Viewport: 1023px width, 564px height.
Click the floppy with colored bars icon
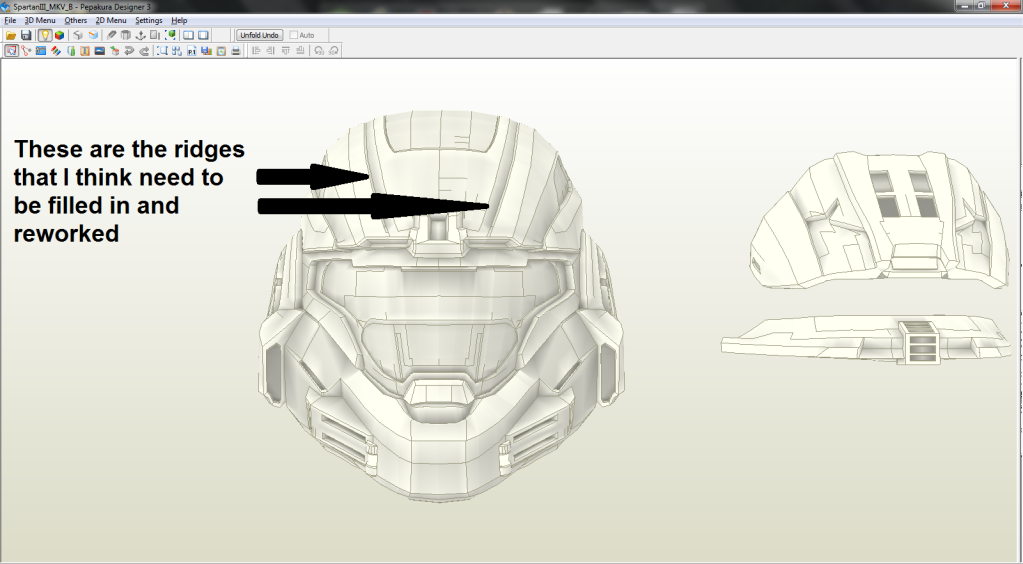207,51
